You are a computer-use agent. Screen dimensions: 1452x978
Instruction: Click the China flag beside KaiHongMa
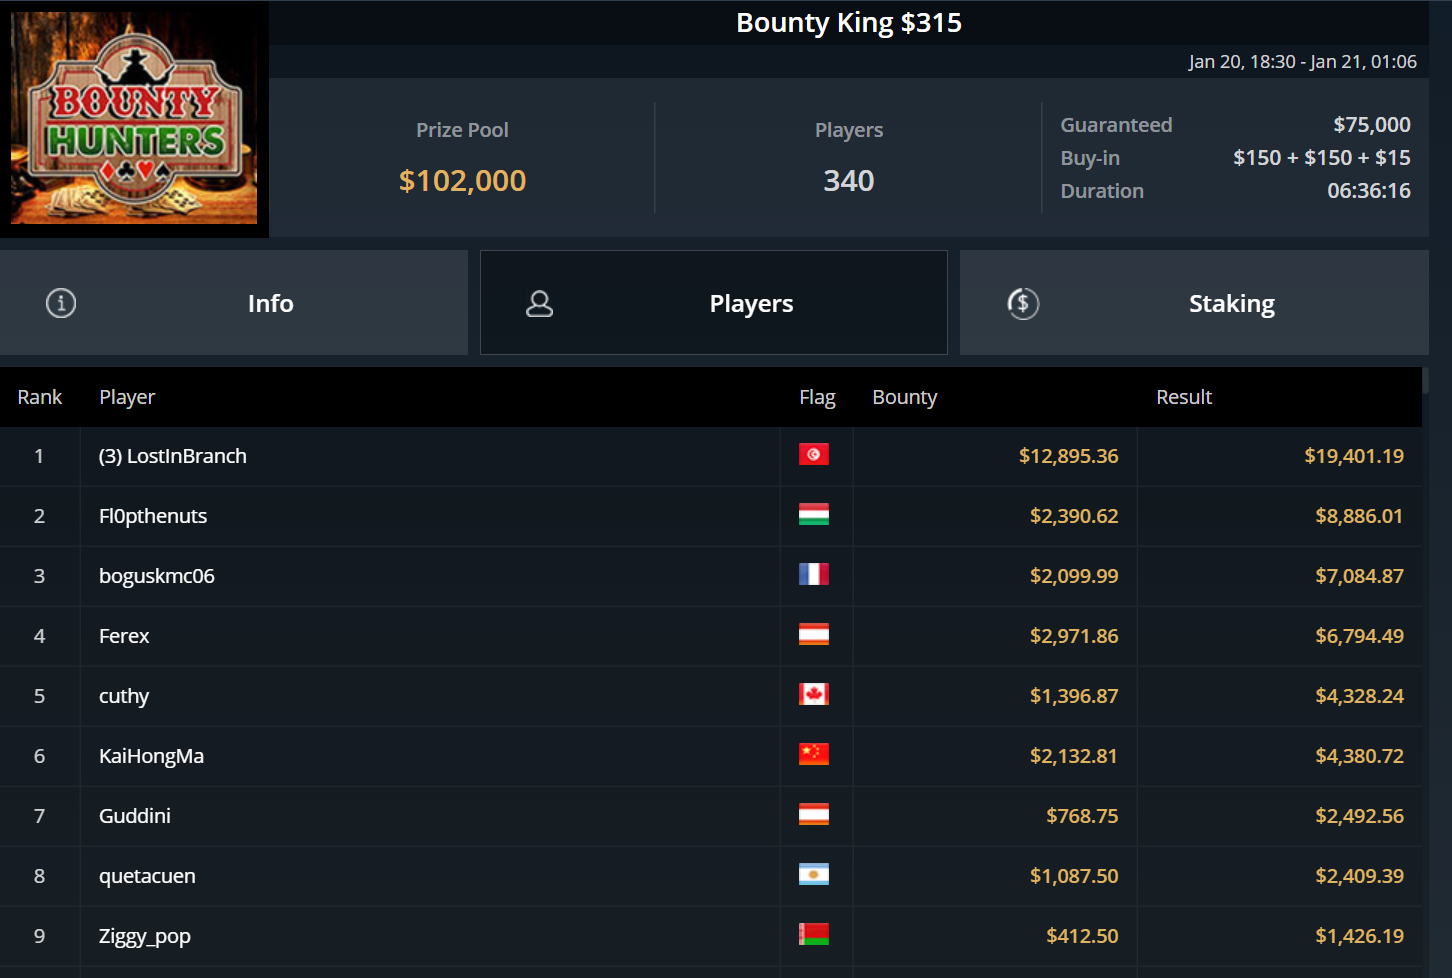click(814, 755)
